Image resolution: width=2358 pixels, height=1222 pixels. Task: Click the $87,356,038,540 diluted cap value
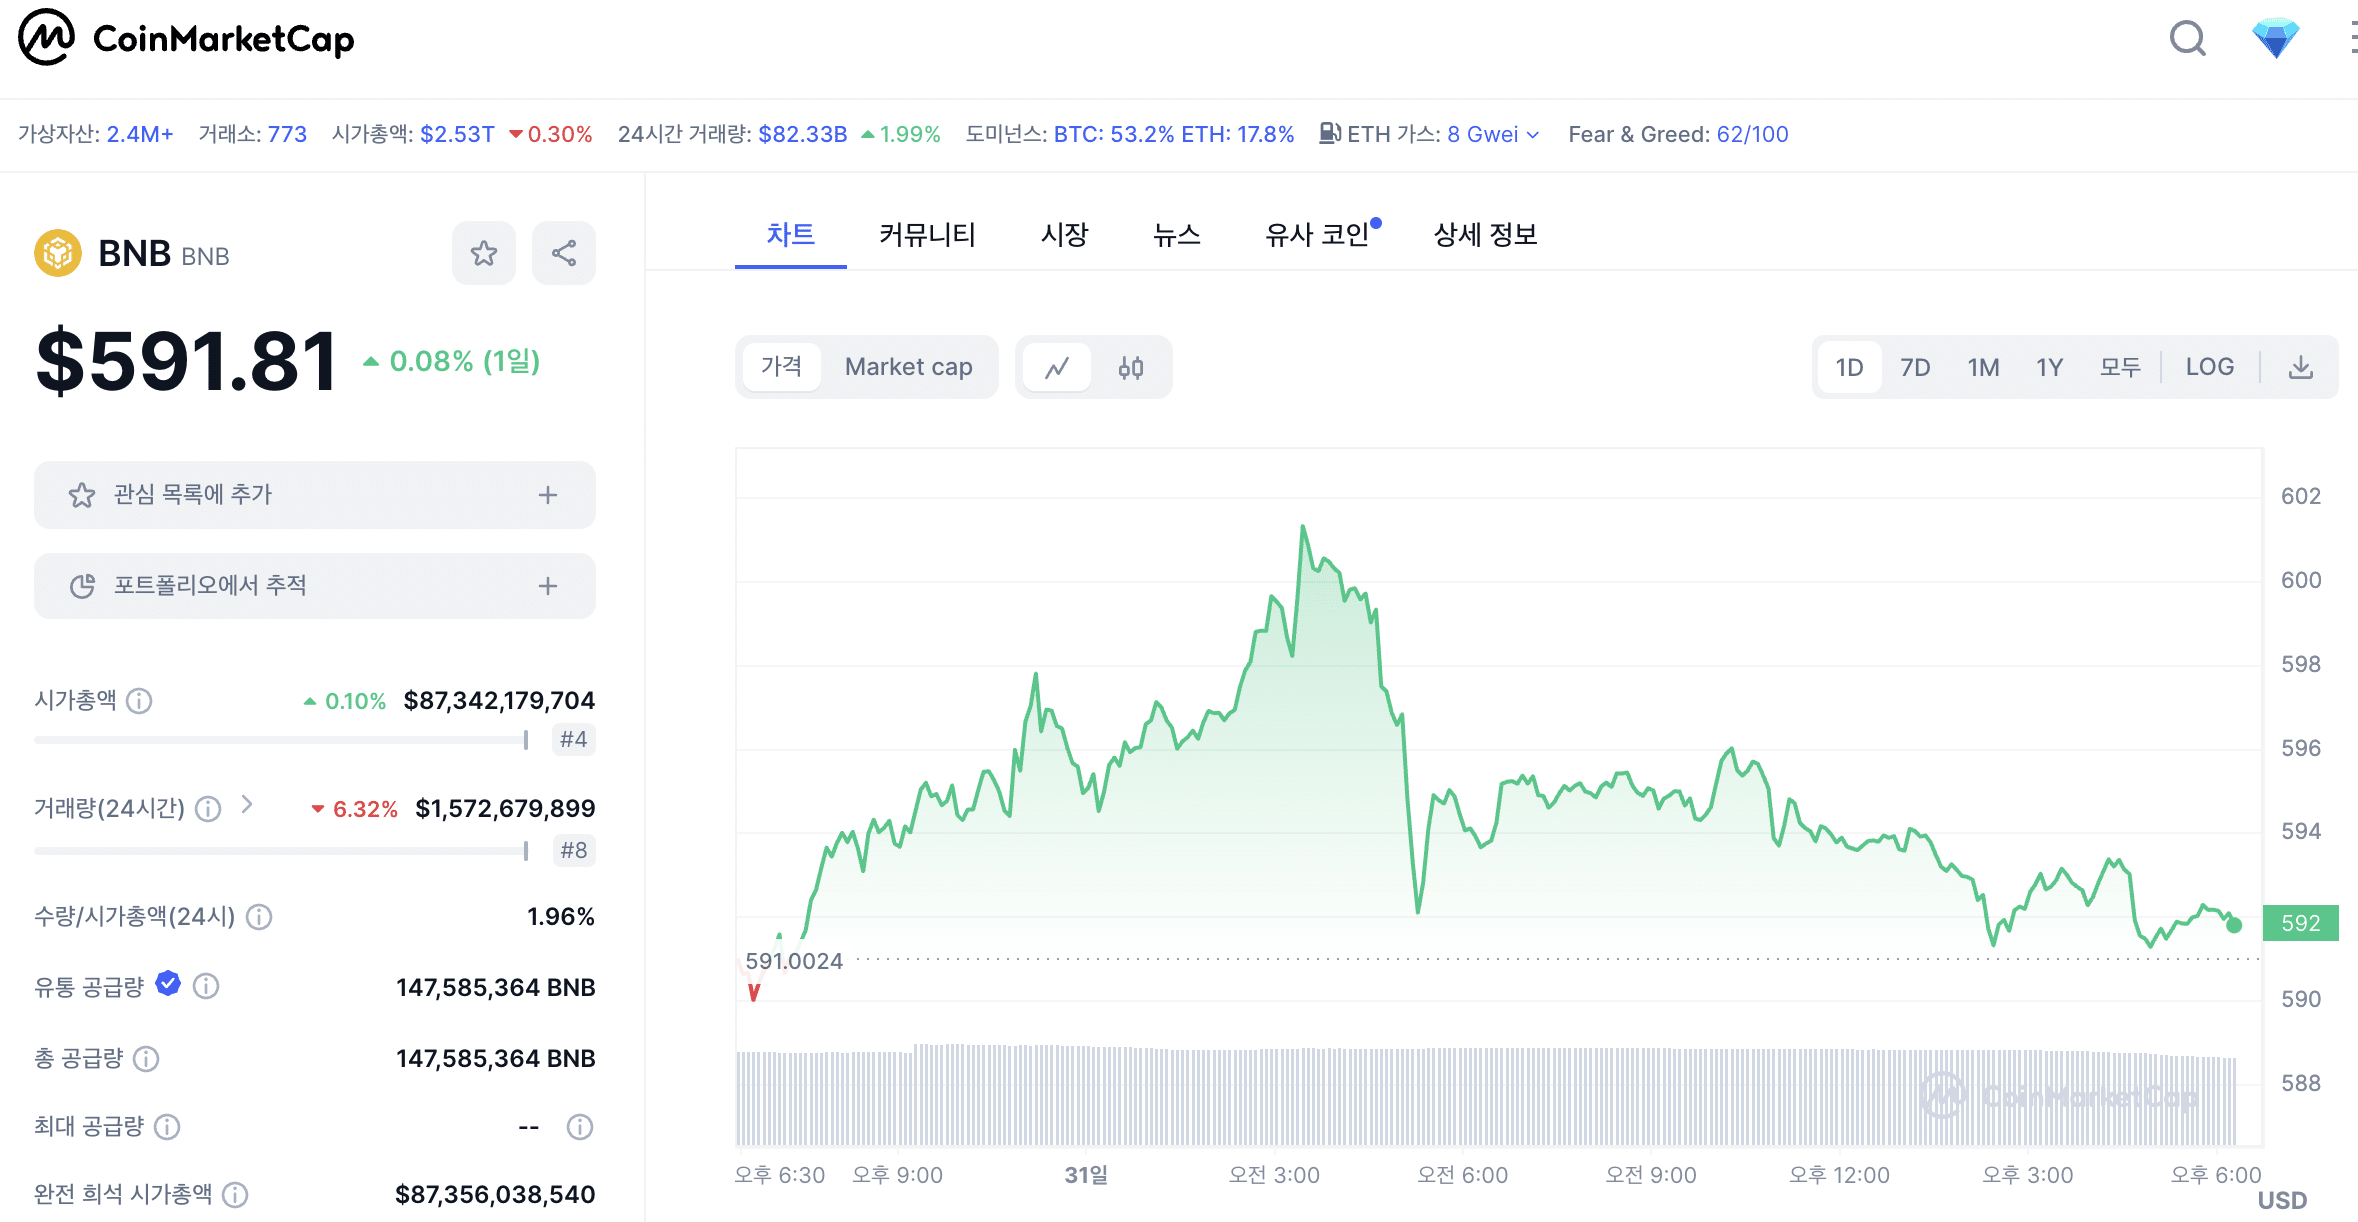[x=495, y=1195]
